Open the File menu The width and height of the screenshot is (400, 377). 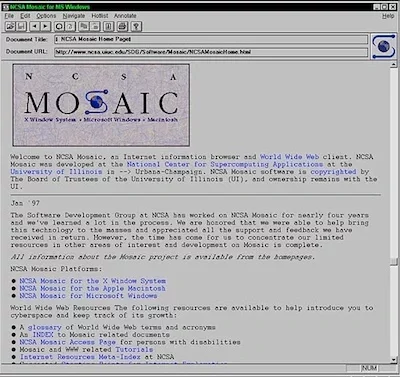click(9, 16)
